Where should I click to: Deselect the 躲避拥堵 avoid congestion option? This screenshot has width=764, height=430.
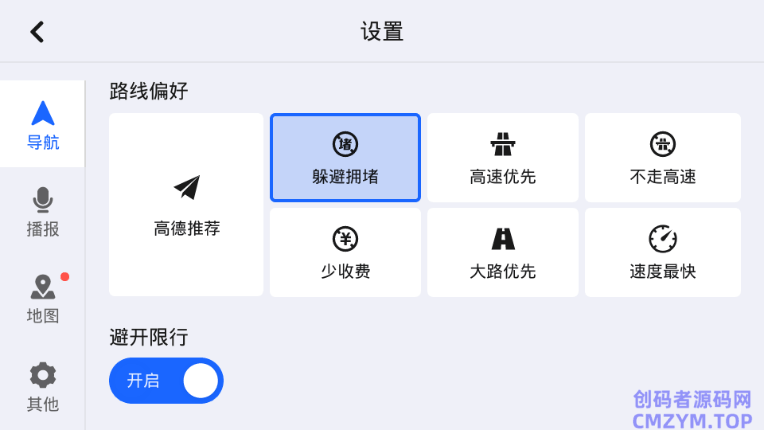345,158
